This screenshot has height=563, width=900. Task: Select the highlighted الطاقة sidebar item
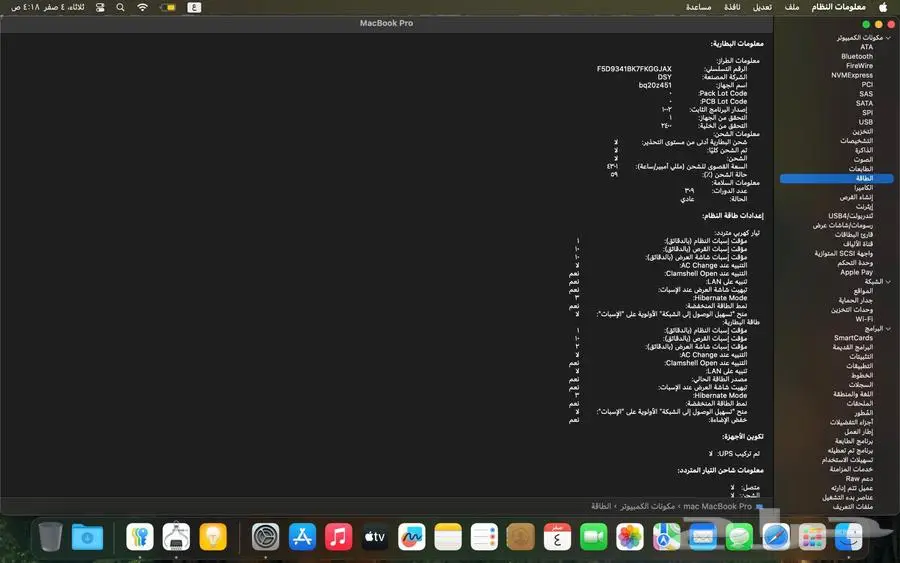coord(837,178)
